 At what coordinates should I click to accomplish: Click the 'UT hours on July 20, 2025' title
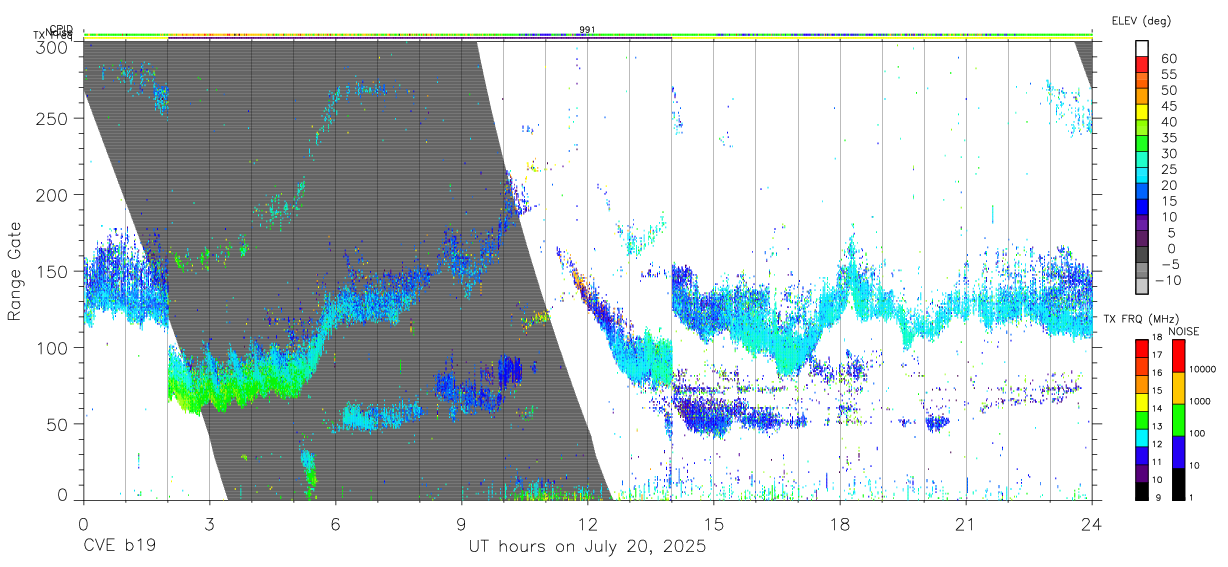pos(587,547)
